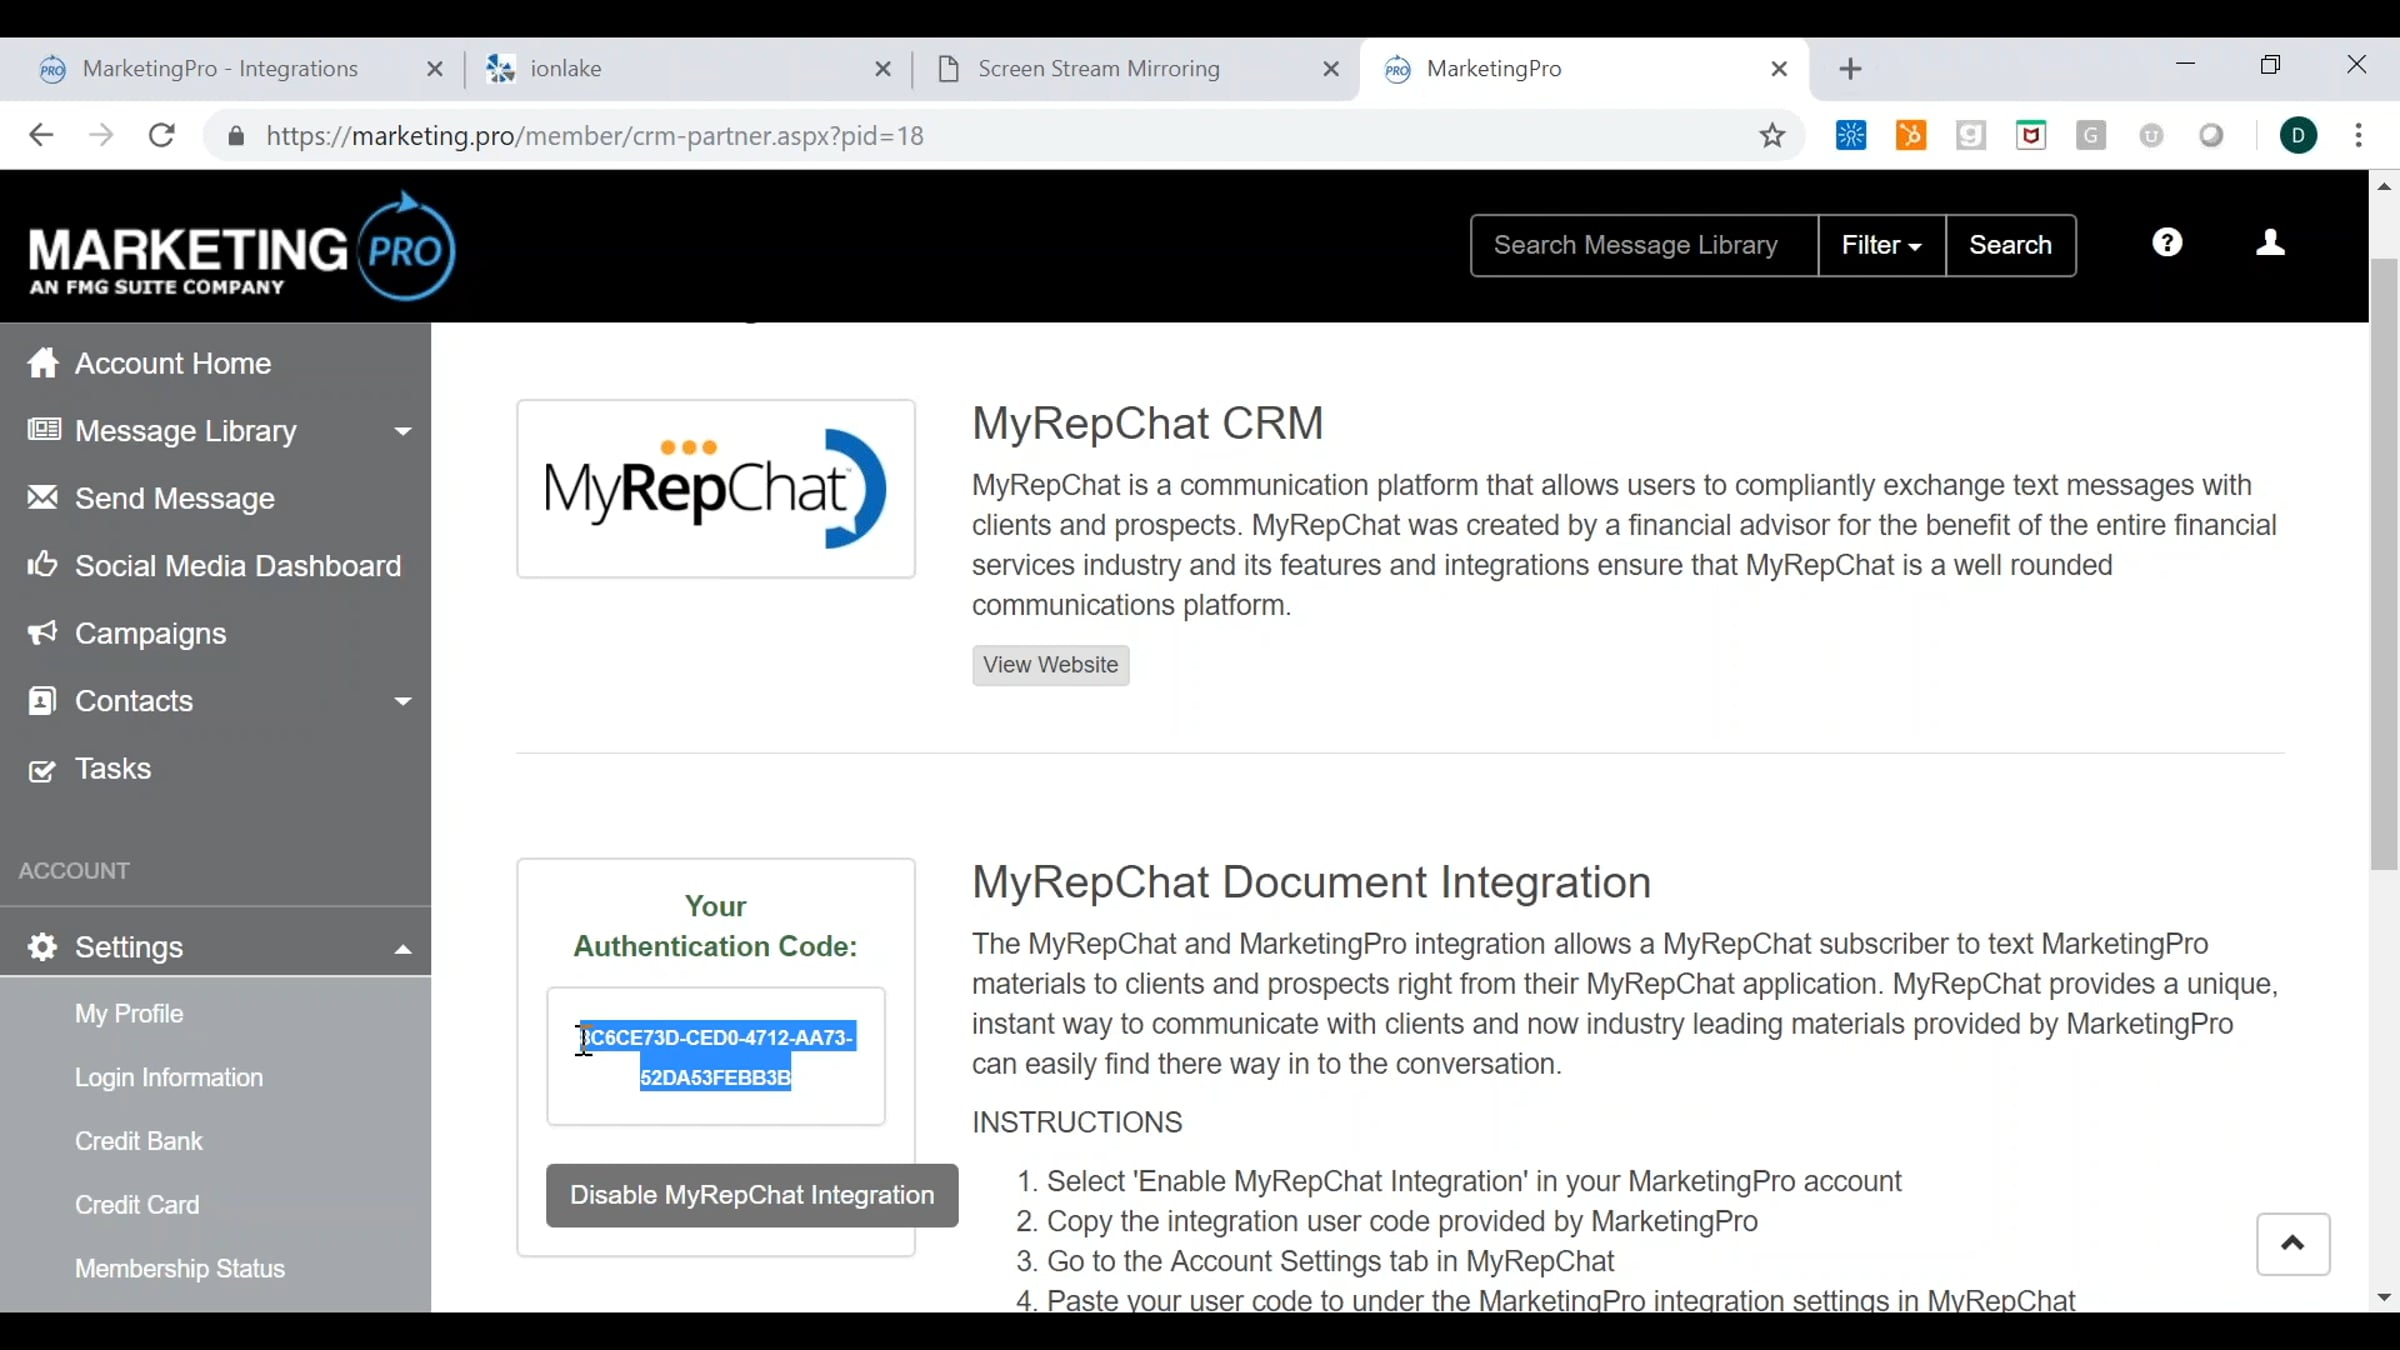The width and height of the screenshot is (2400, 1350).
Task: Click the Search button
Action: pyautogui.click(x=2010, y=245)
